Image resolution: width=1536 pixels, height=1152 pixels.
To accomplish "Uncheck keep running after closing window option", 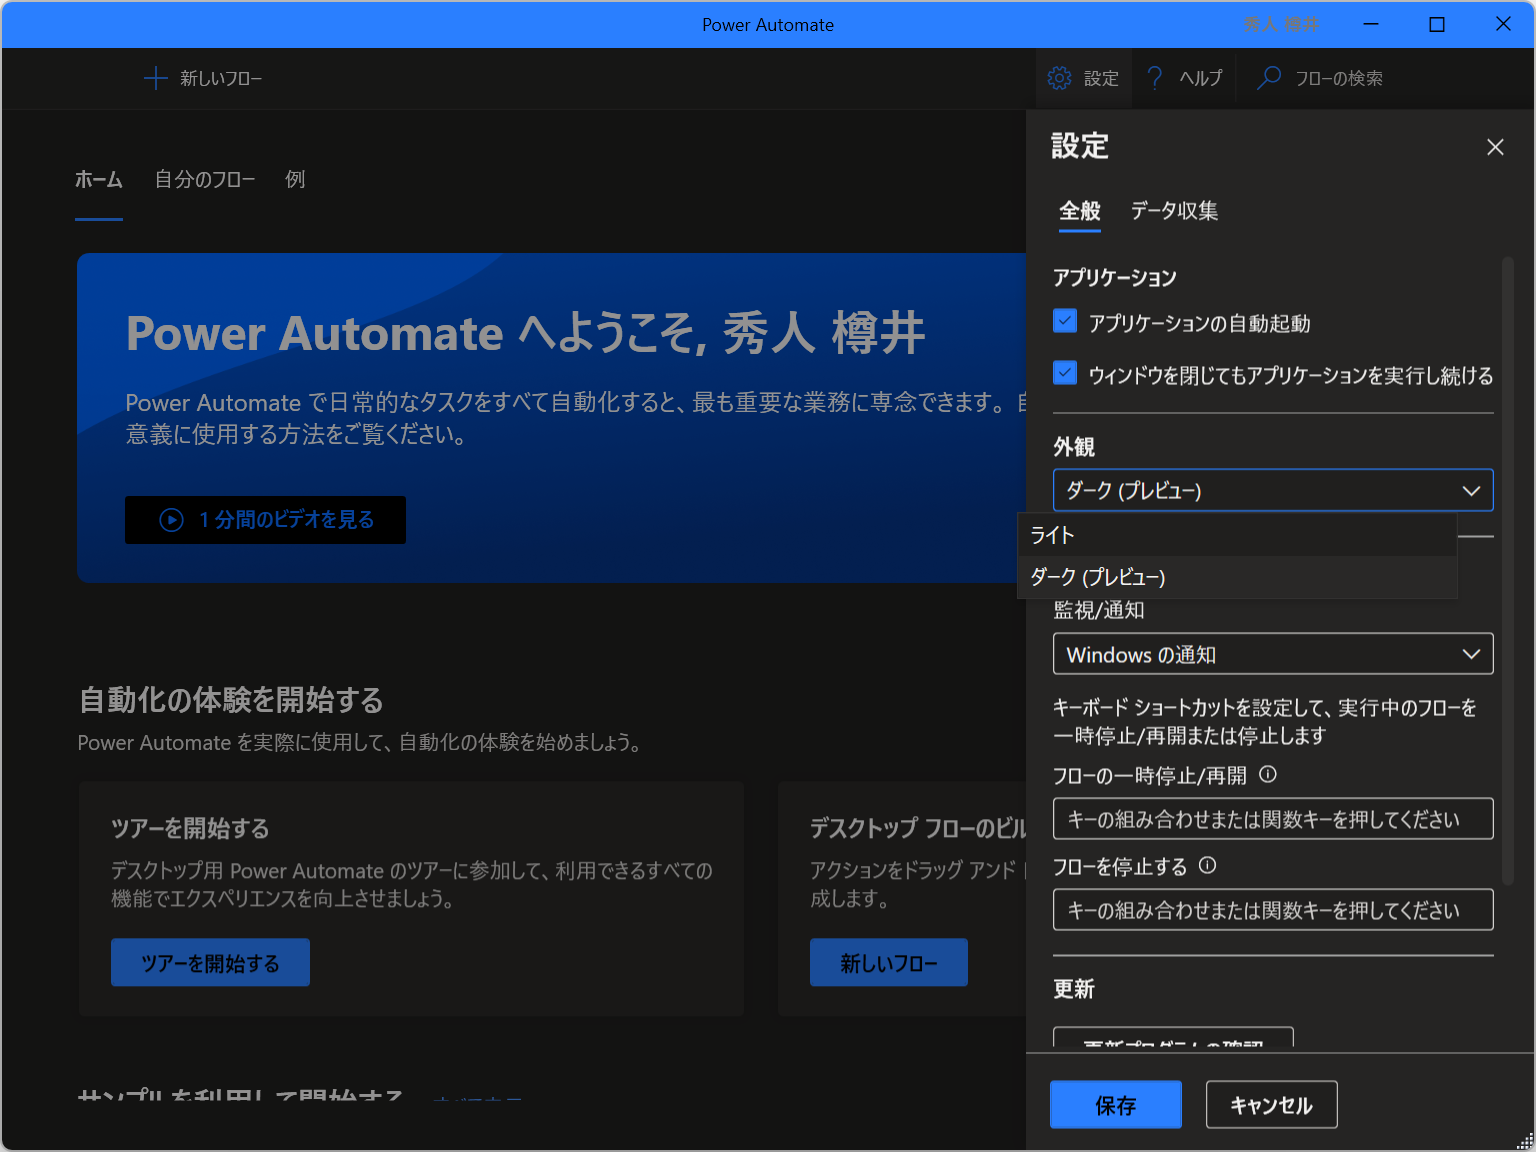I will [1064, 373].
